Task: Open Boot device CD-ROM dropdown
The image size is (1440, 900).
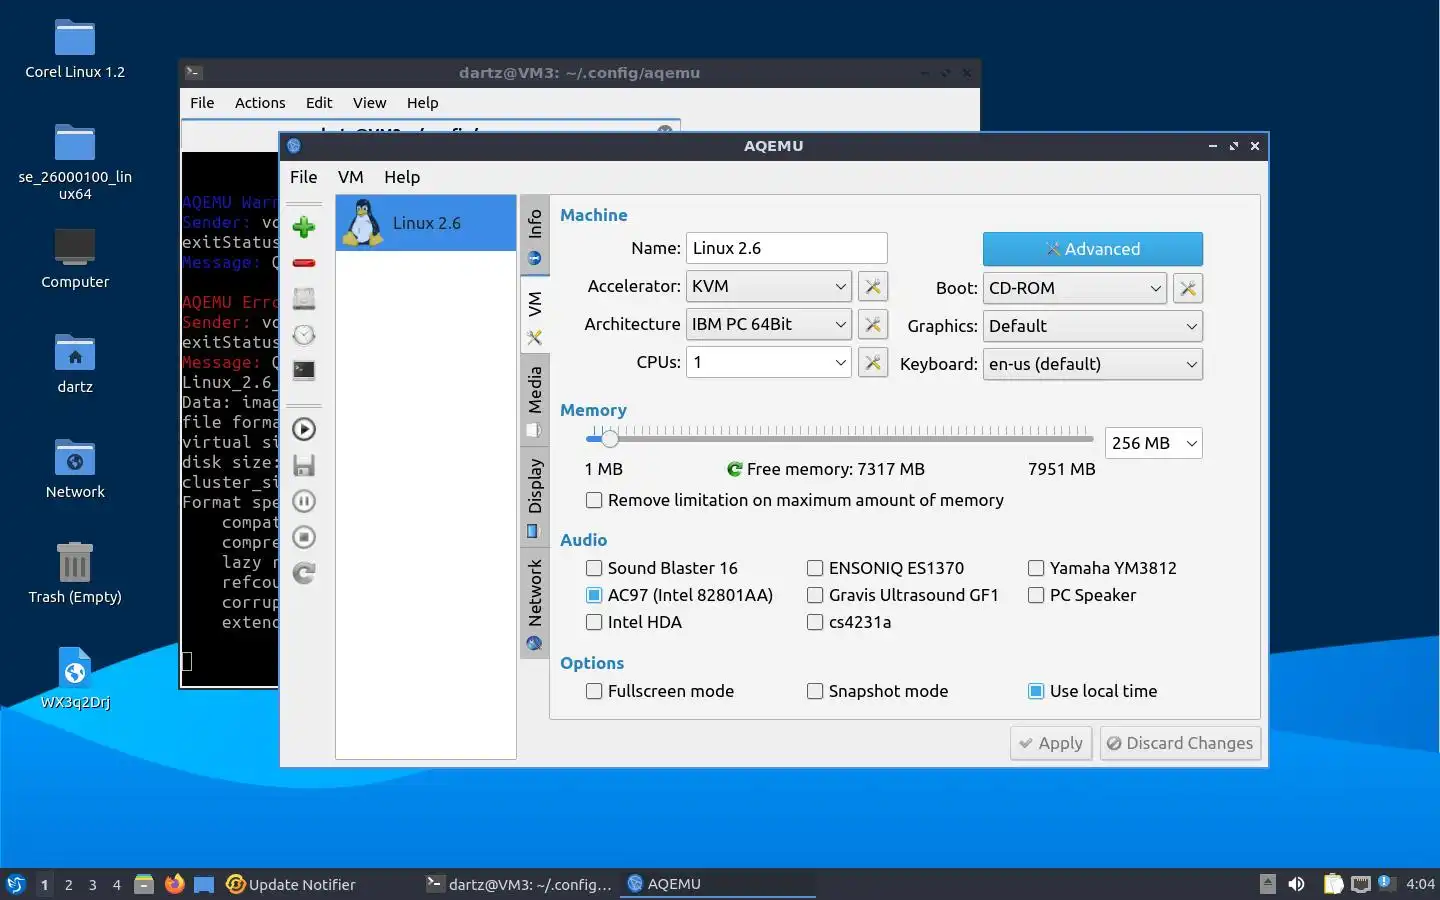Action: [x=1075, y=288]
